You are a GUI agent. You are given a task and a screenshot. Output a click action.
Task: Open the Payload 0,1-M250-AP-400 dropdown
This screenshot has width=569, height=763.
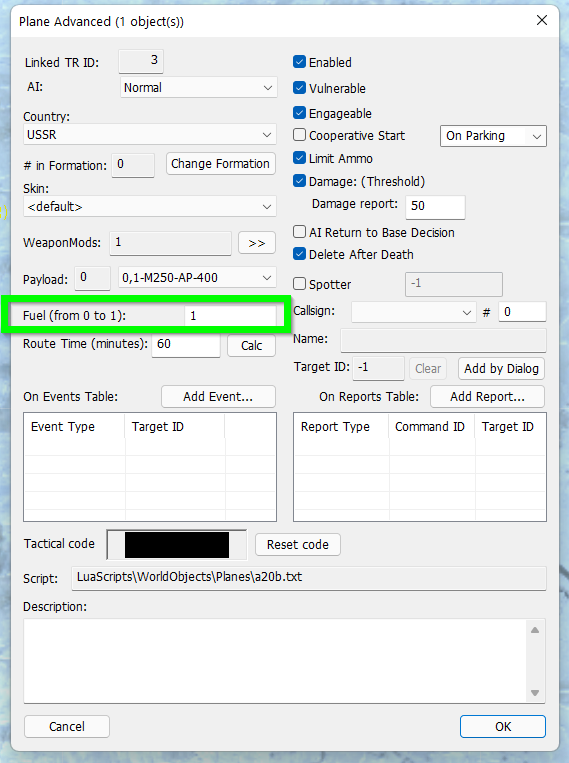click(197, 278)
